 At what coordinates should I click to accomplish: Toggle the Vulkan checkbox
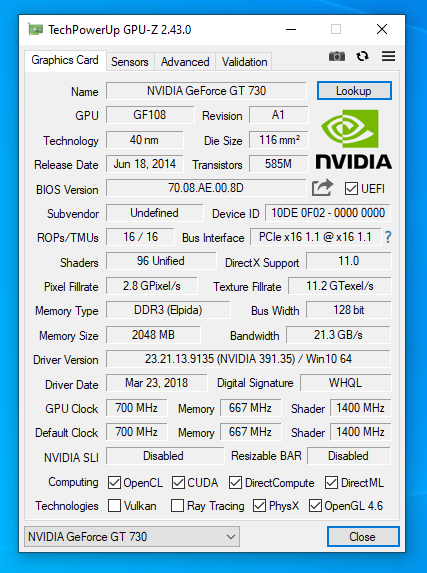(x=114, y=506)
